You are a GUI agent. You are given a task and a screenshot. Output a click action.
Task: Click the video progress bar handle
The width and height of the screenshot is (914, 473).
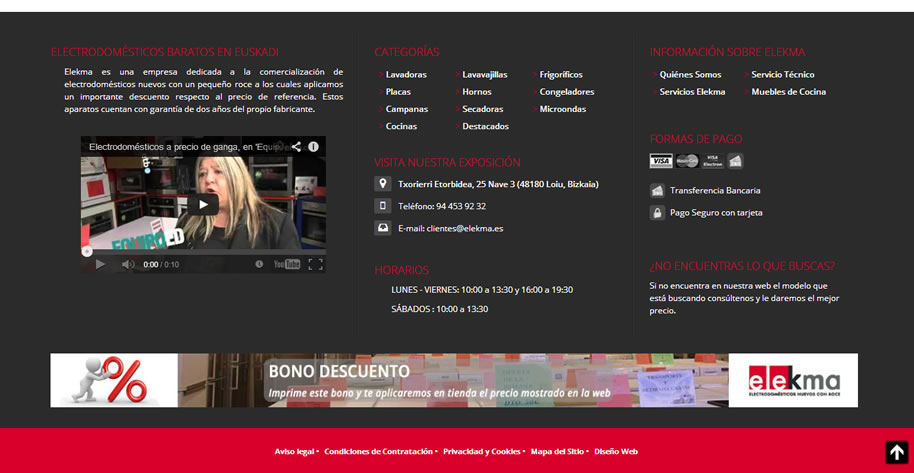tap(87, 252)
